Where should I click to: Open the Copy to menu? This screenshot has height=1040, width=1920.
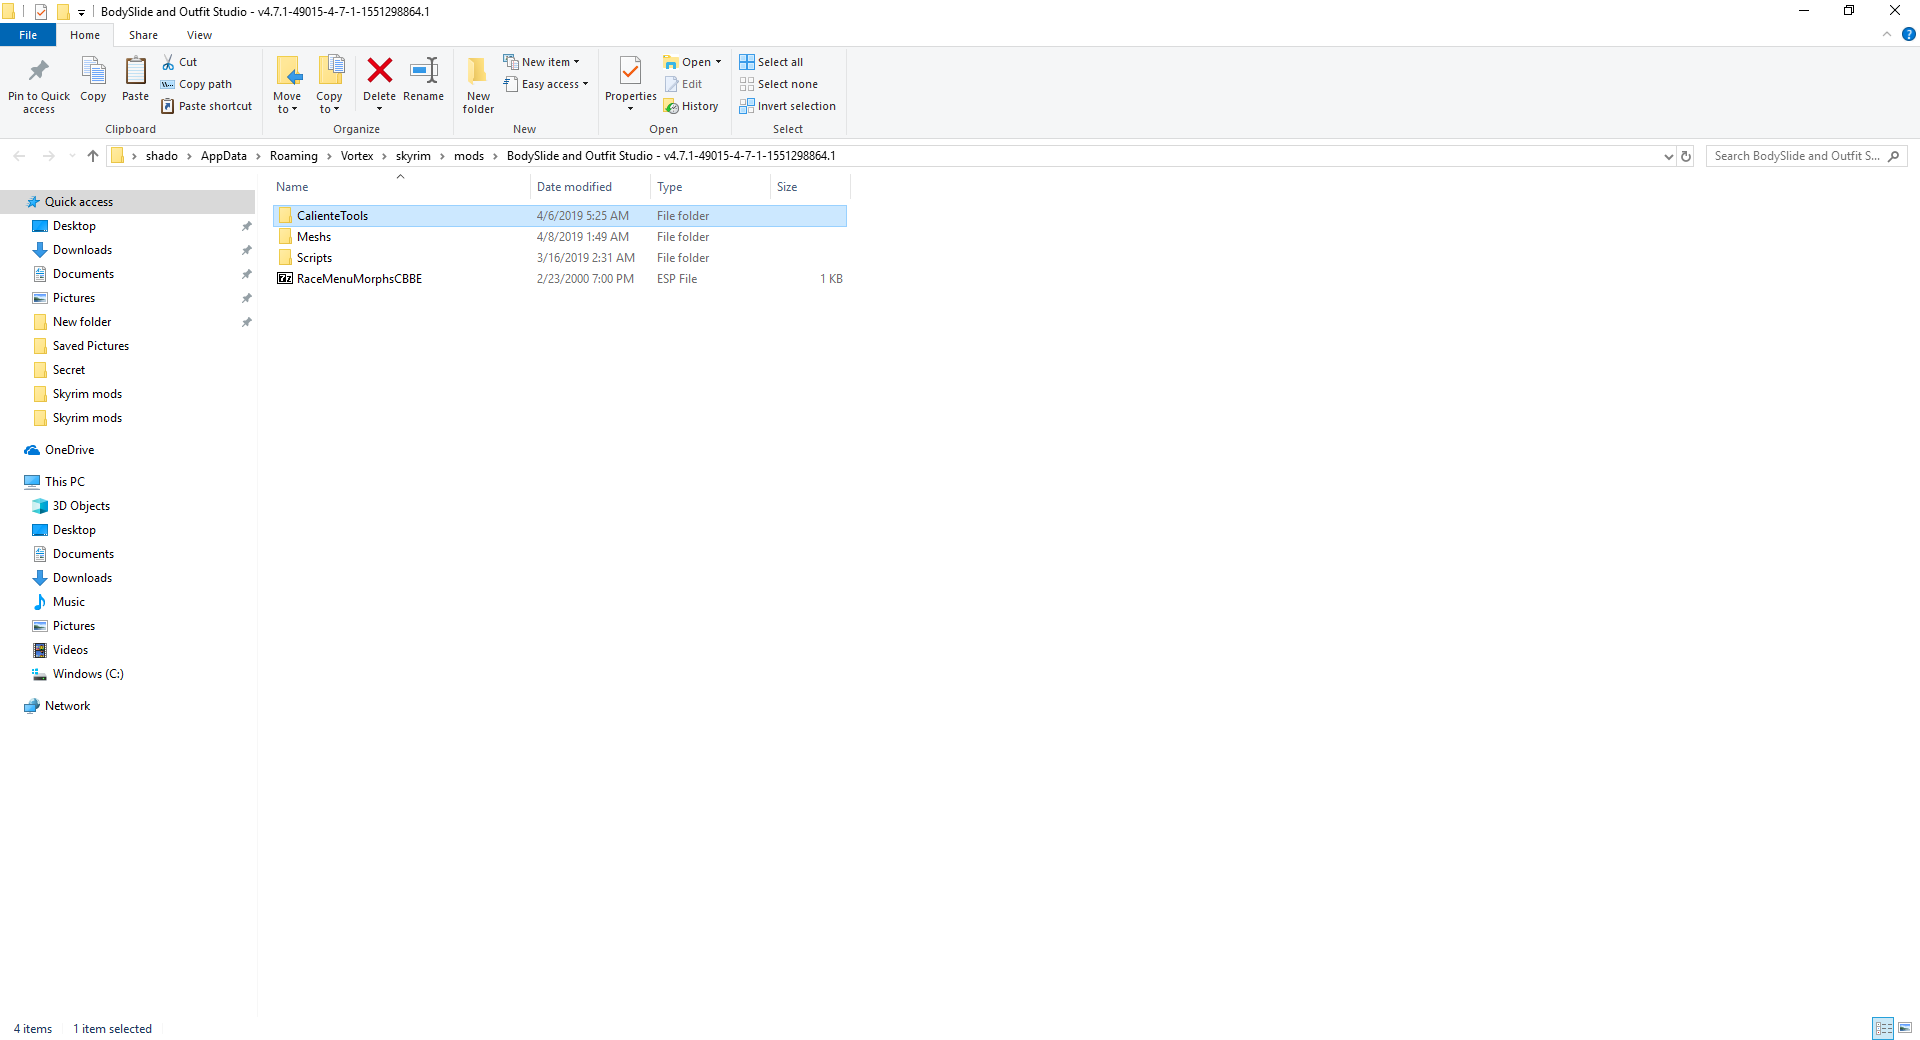point(329,85)
